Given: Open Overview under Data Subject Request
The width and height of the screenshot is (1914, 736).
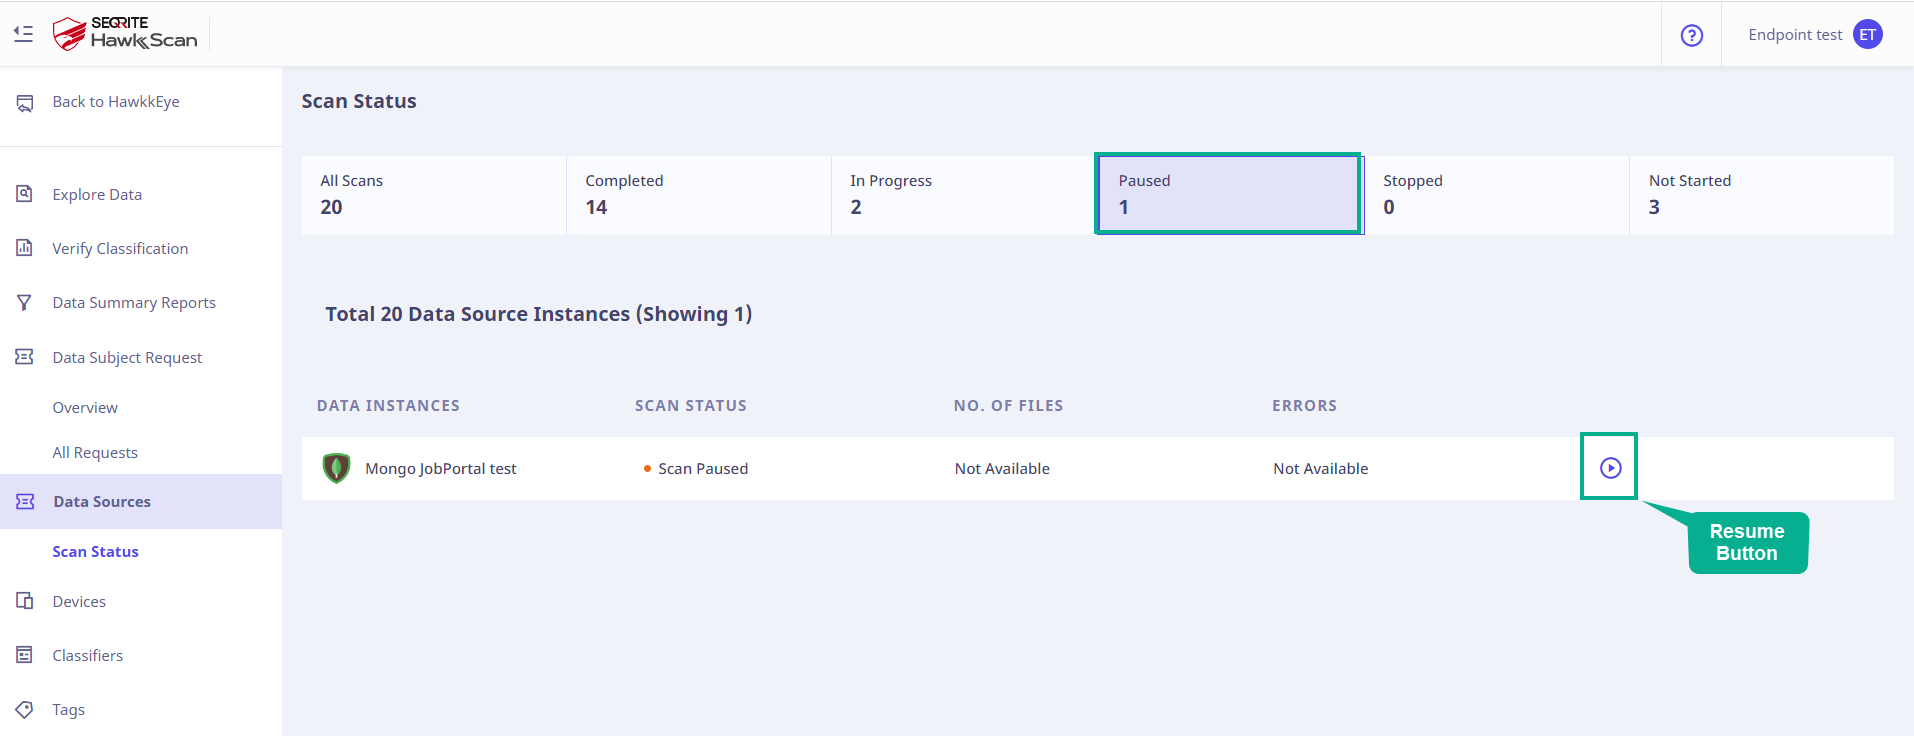Looking at the screenshot, I should pyautogui.click(x=85, y=407).
